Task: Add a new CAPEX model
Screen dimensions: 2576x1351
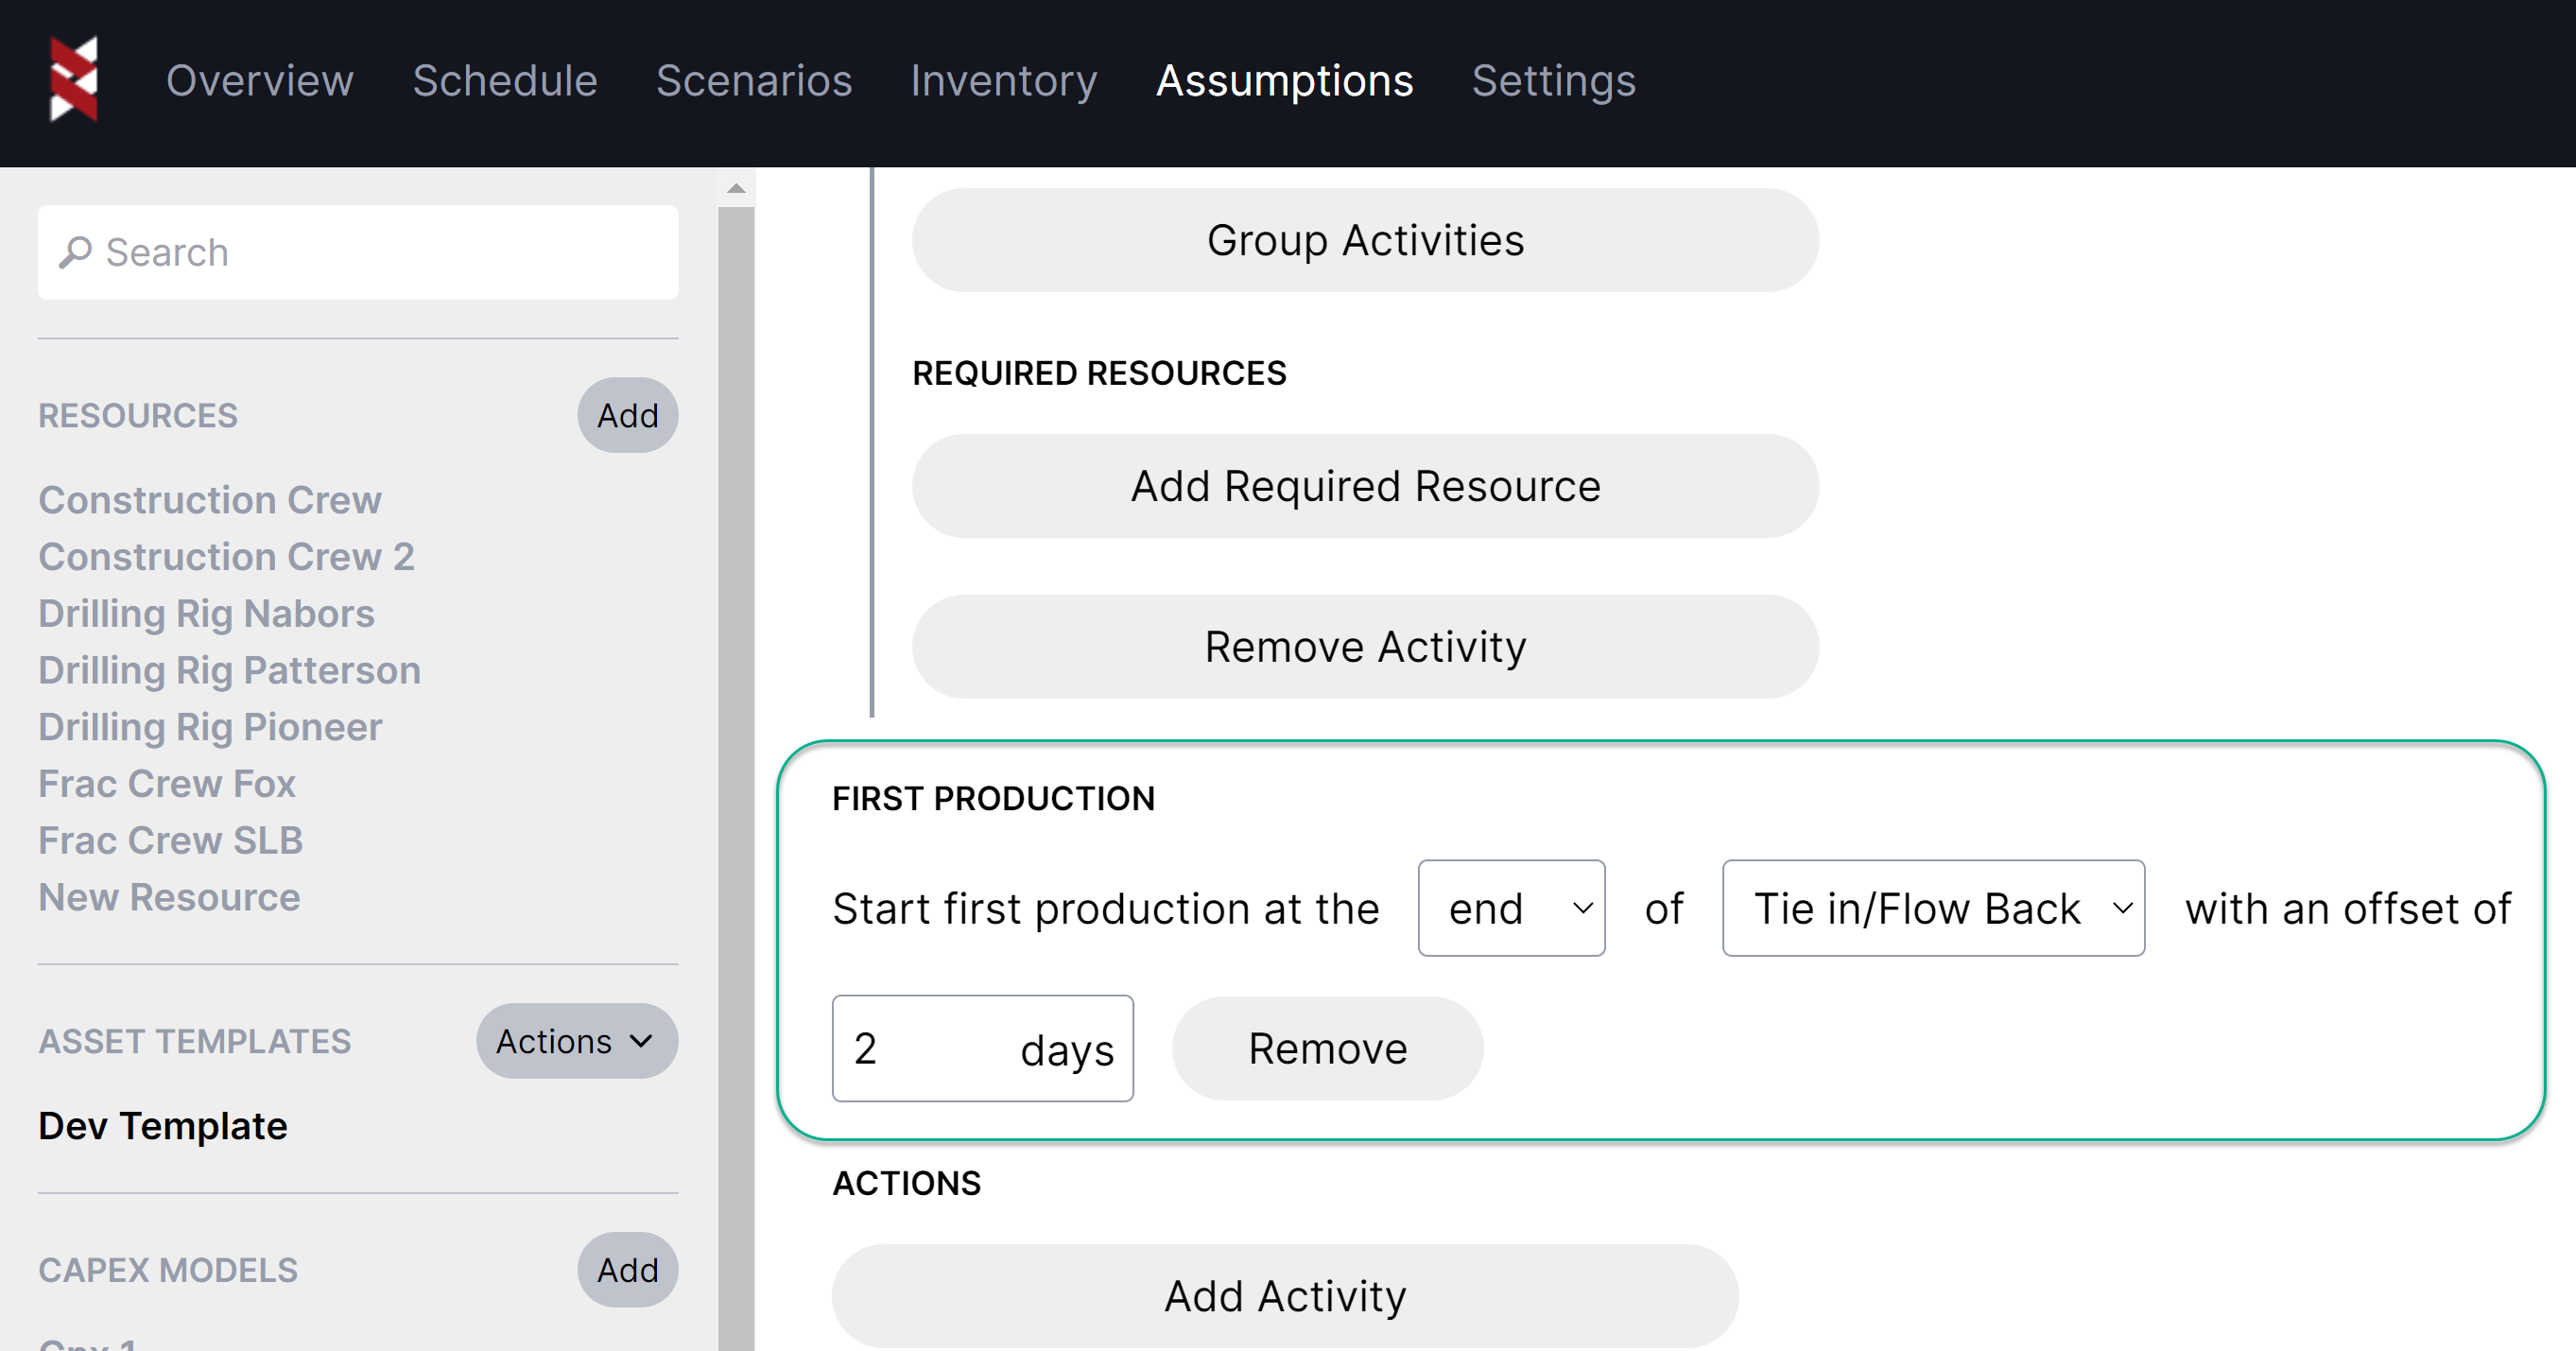Action: tap(627, 1269)
